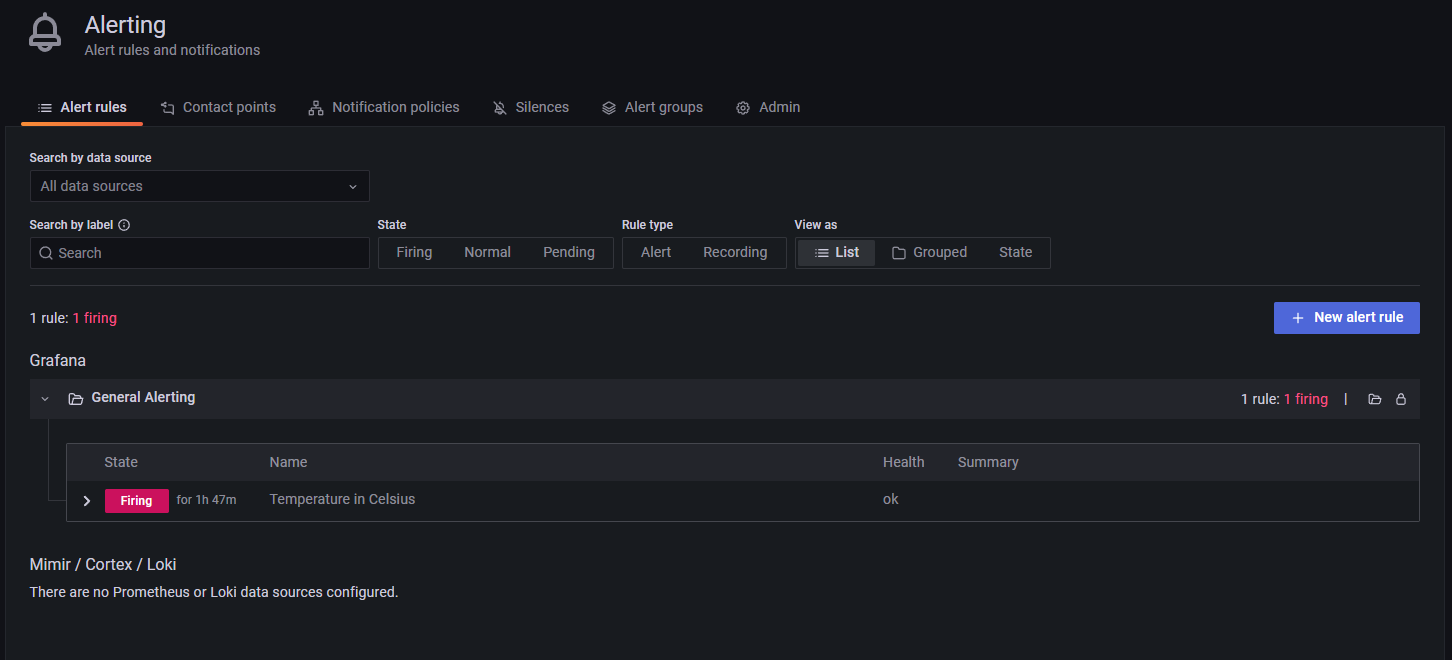Click the ok health value
1452x660 pixels.
pos(890,499)
